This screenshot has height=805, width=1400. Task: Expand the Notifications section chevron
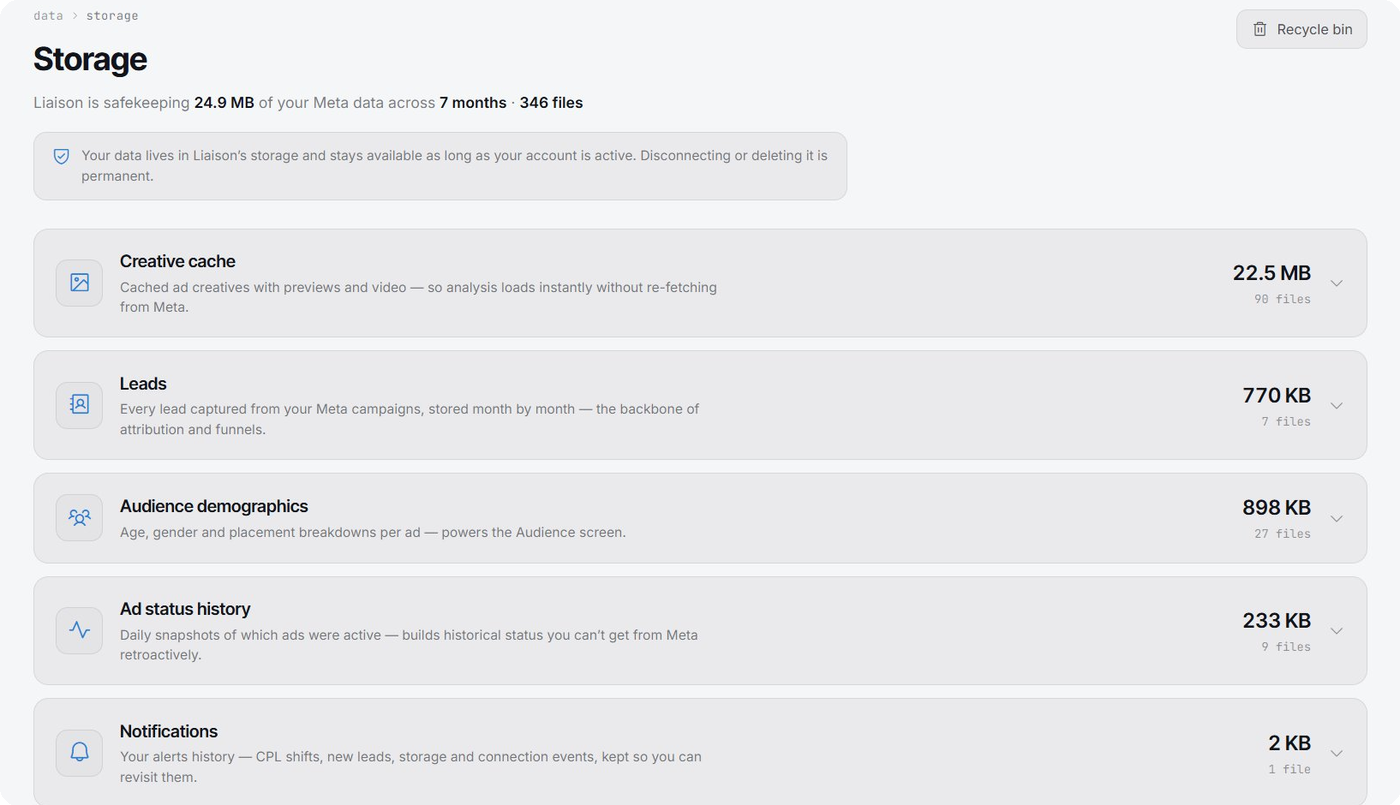(x=1336, y=752)
